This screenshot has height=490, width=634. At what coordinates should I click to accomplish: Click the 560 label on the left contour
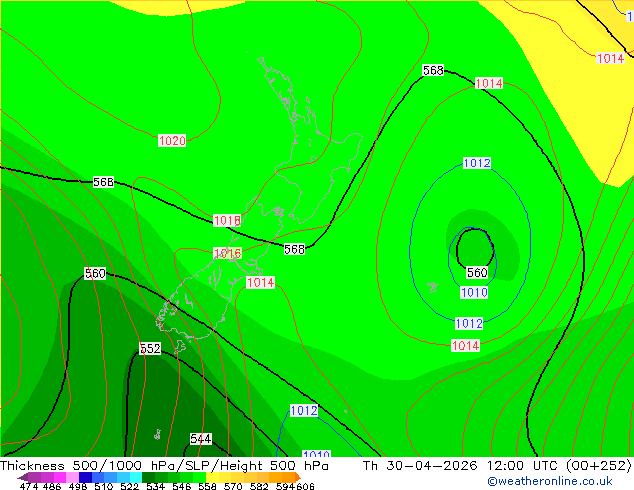click(95, 273)
